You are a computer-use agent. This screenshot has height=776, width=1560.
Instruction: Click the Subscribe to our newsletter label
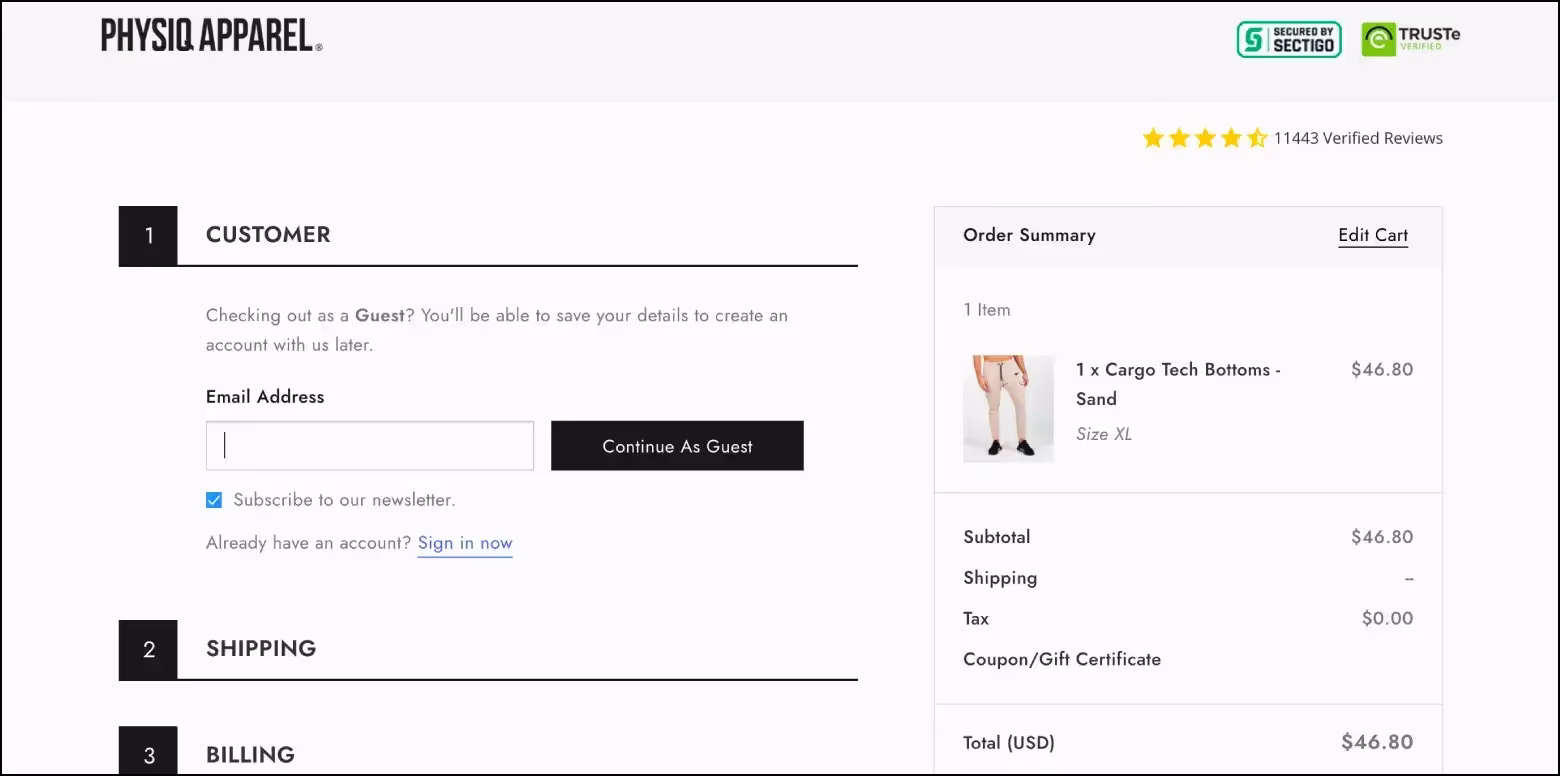[344, 500]
